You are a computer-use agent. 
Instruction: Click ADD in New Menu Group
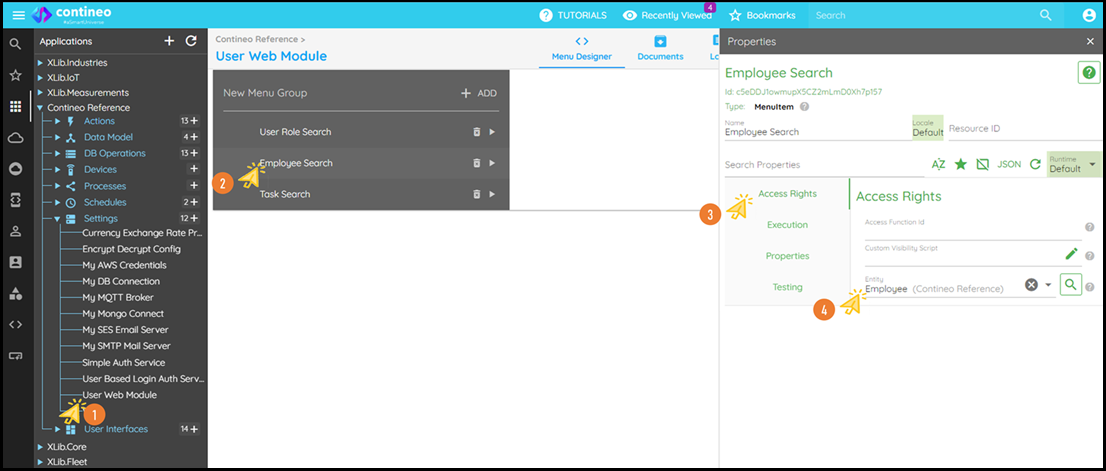point(478,93)
